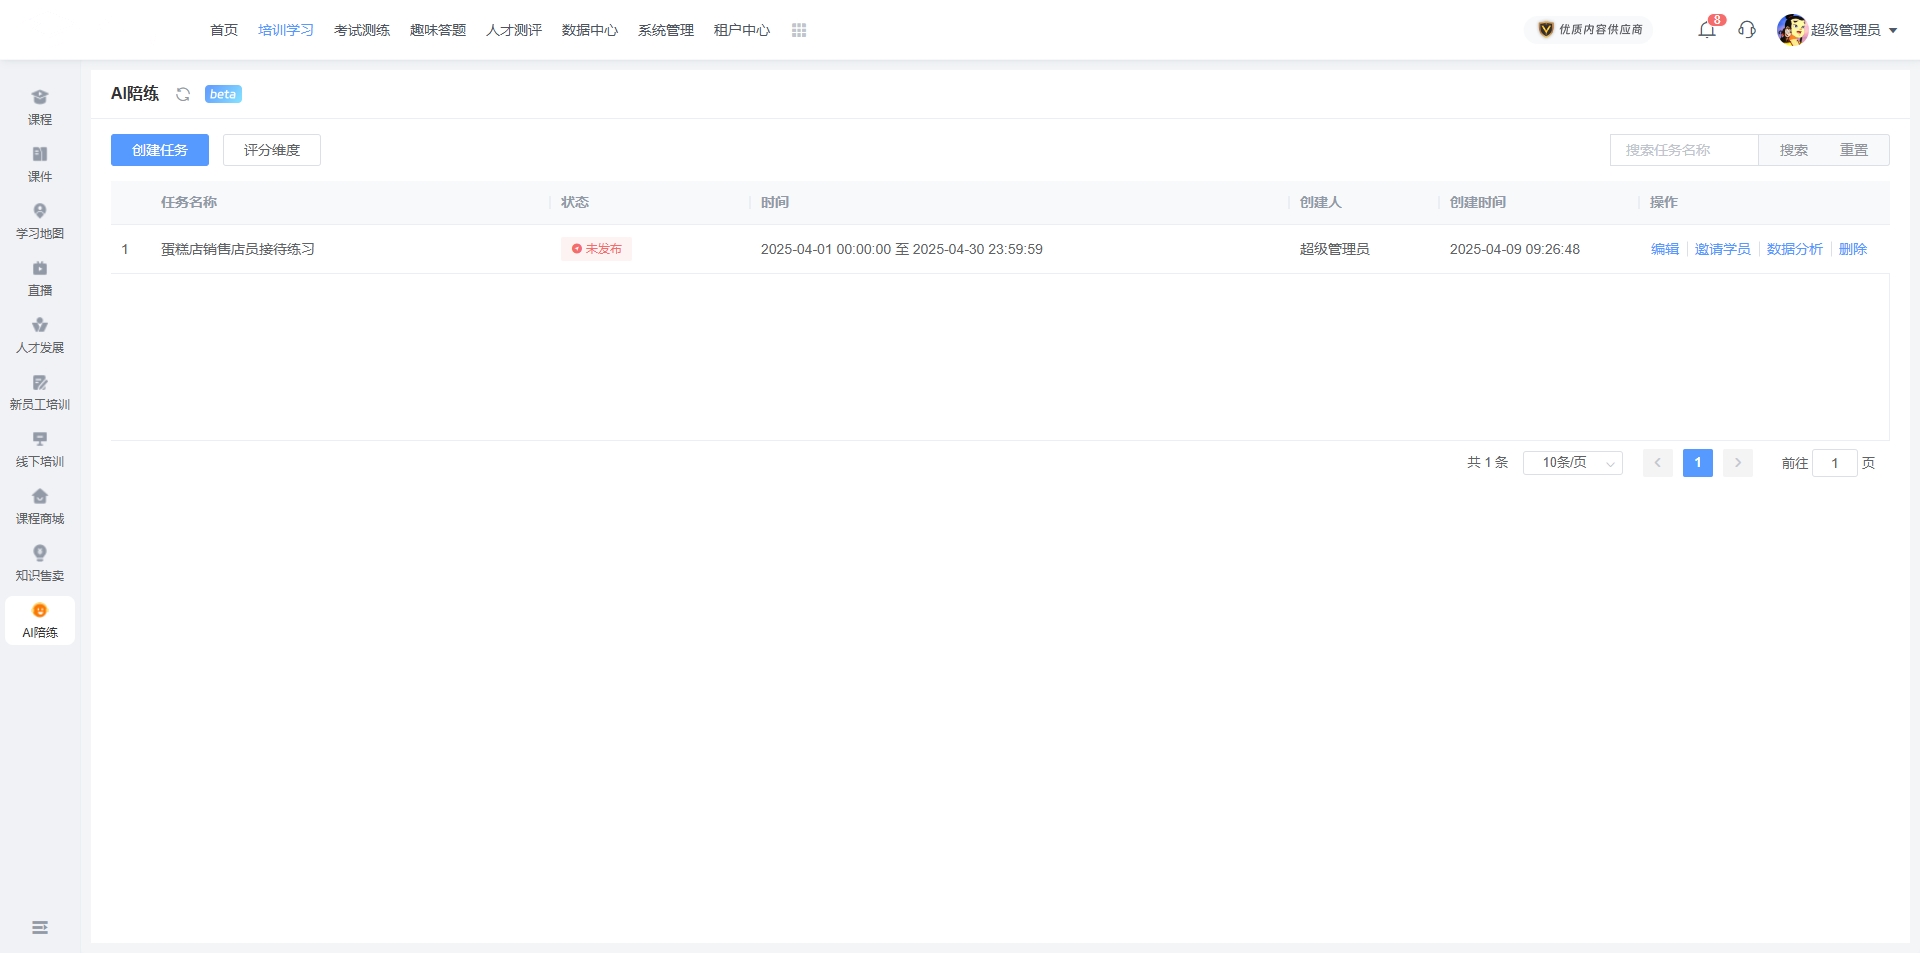The height and width of the screenshot is (953, 1920).
Task: Click the customer service headset icon
Action: [x=1747, y=30]
